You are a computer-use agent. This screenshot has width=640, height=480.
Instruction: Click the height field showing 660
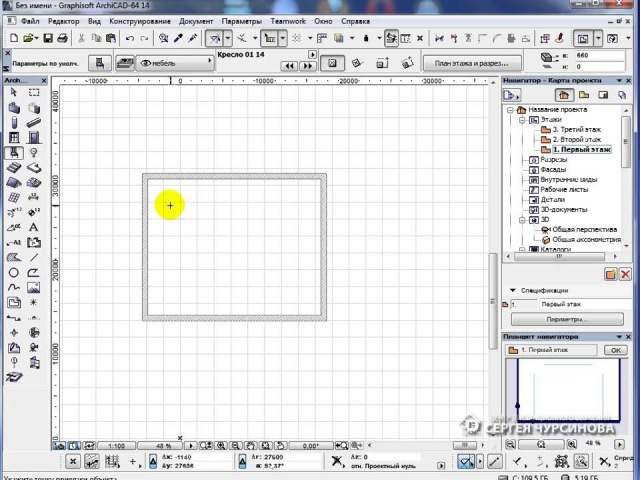coord(600,55)
